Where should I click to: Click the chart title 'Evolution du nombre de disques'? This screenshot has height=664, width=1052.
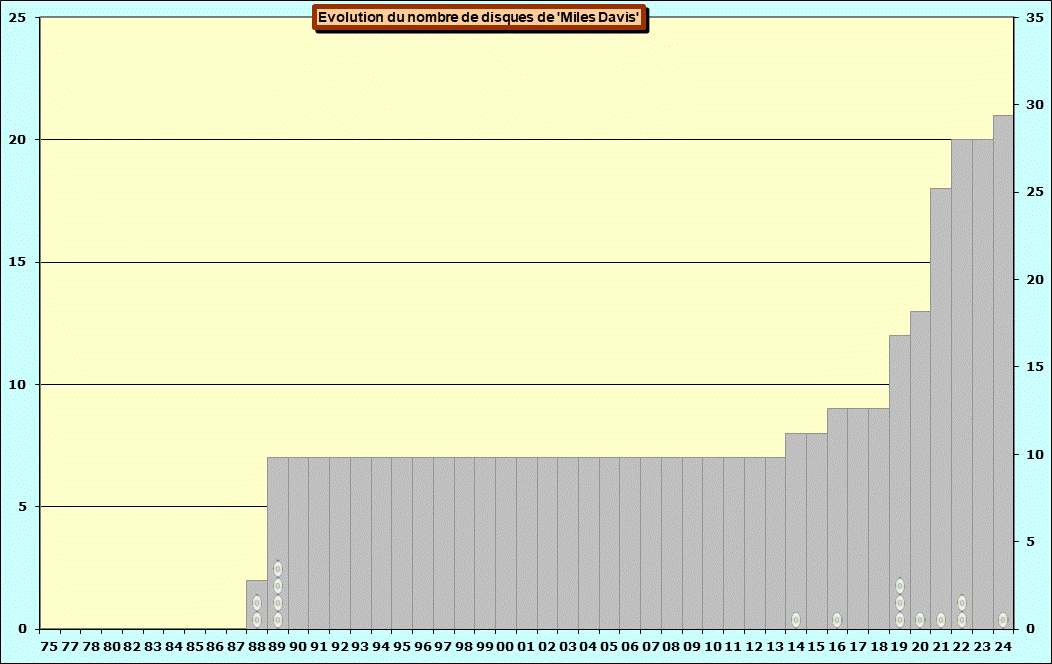(480, 18)
